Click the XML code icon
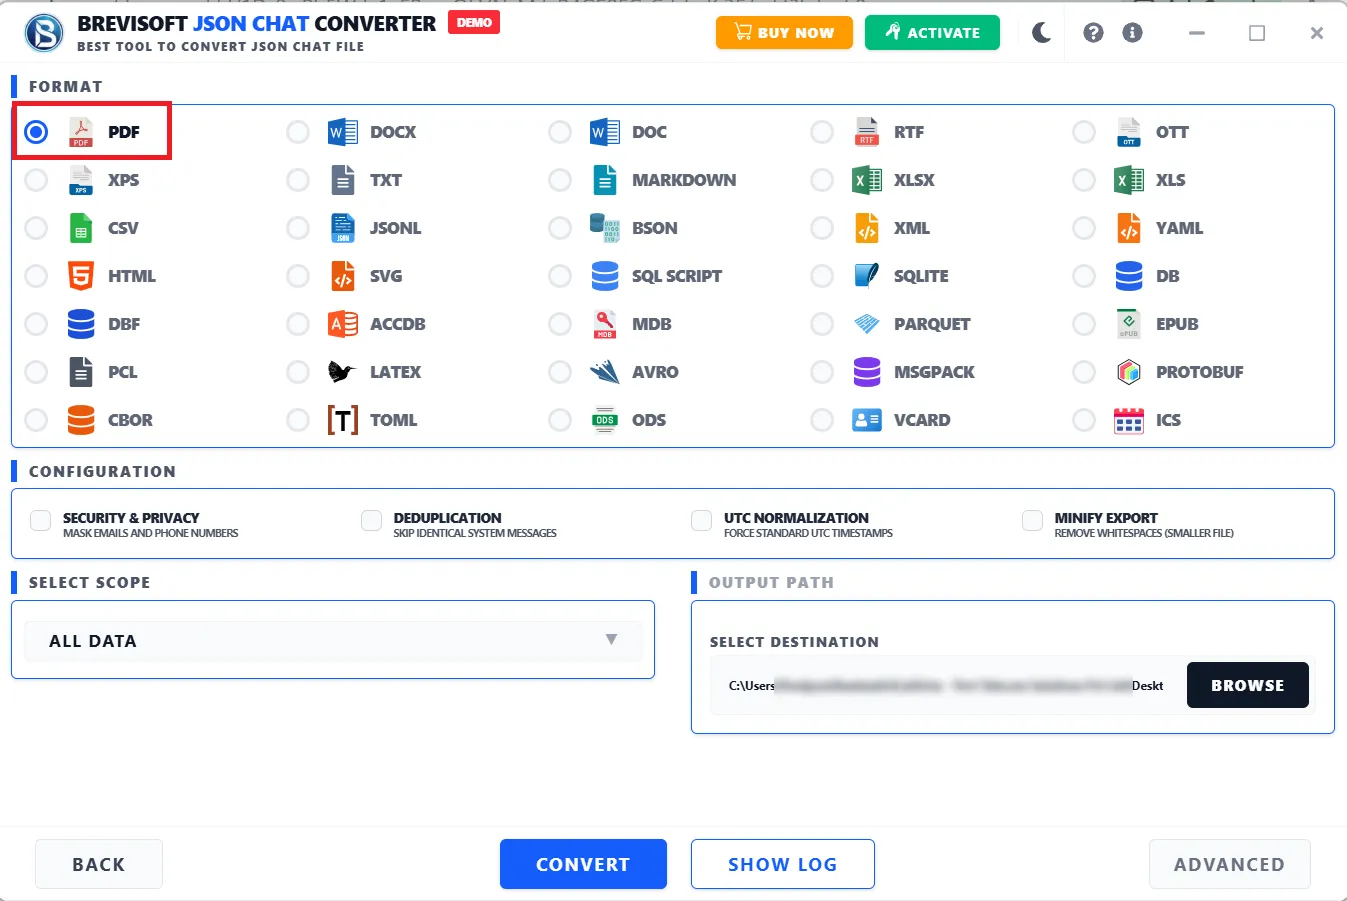The width and height of the screenshot is (1347, 901). click(867, 228)
